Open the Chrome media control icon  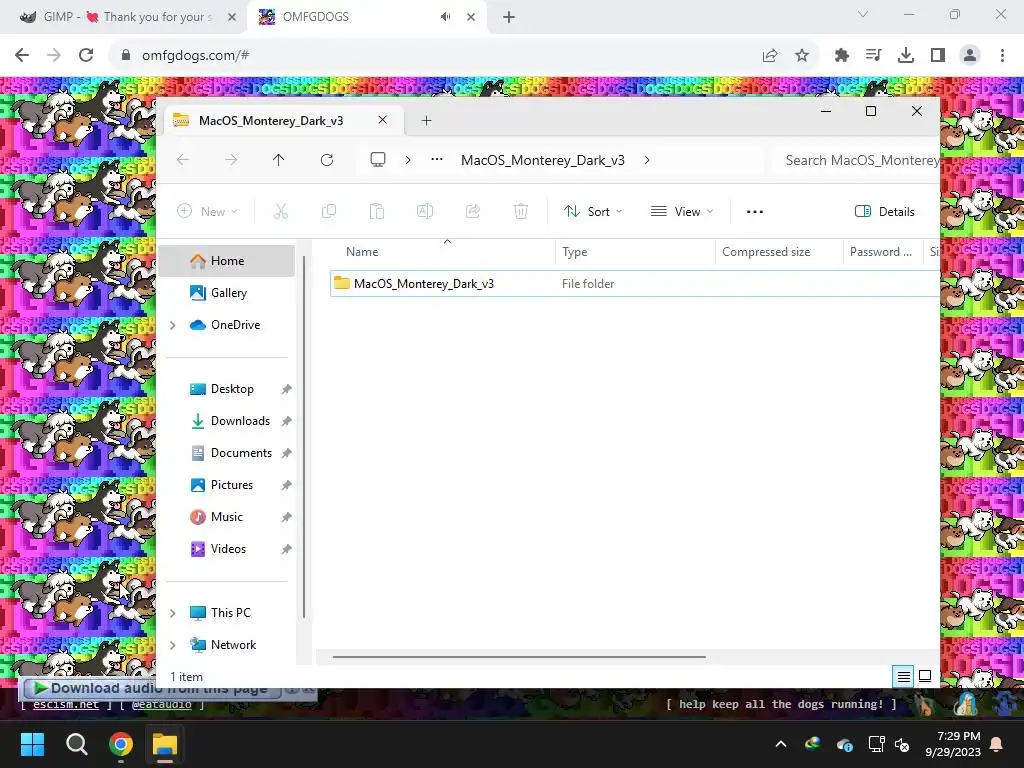pos(874,56)
